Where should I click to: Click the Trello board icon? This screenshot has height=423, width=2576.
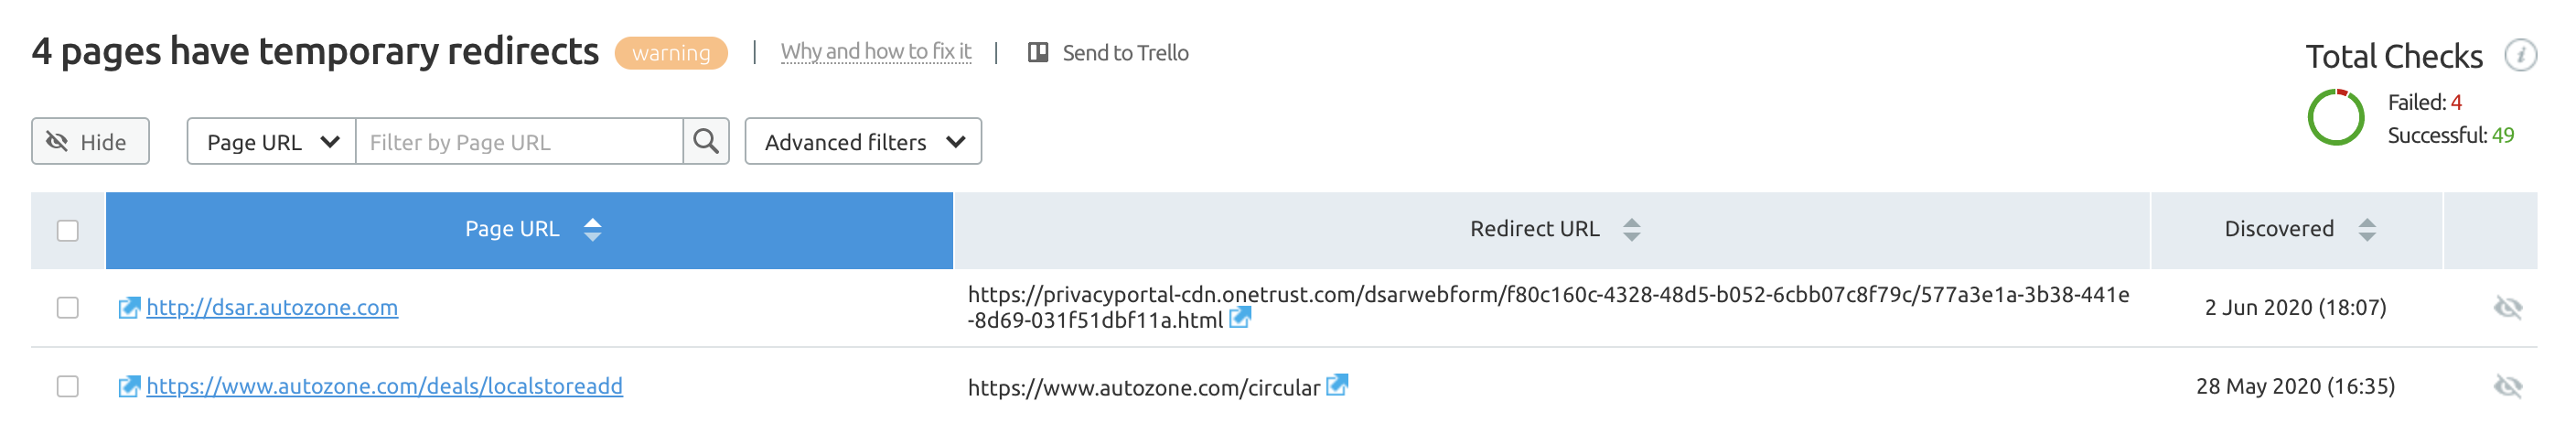(x=1038, y=53)
